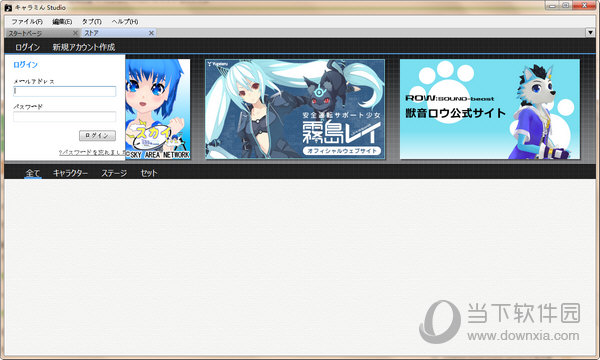Open the 編集(E) menu

pos(62,22)
